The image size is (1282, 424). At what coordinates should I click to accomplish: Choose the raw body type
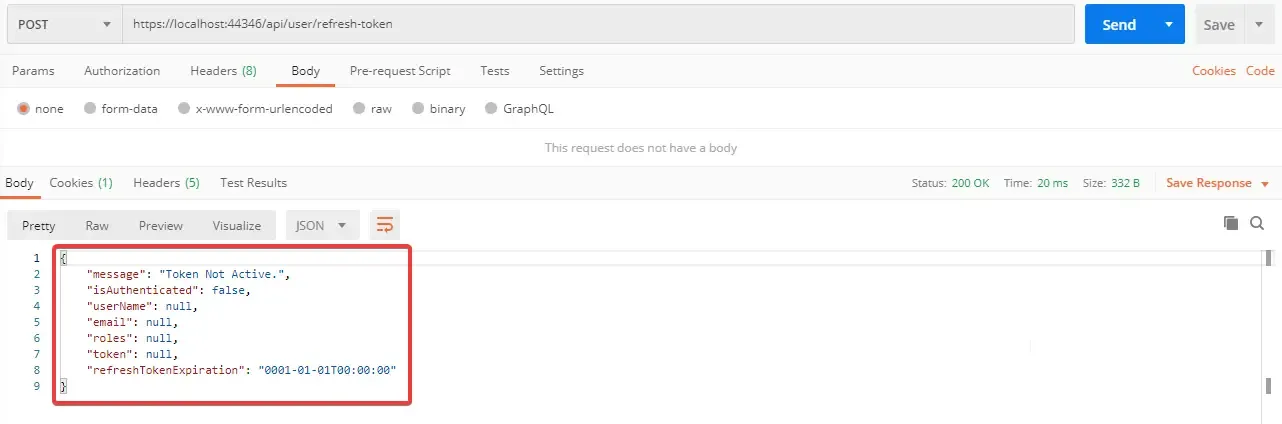[x=359, y=109]
